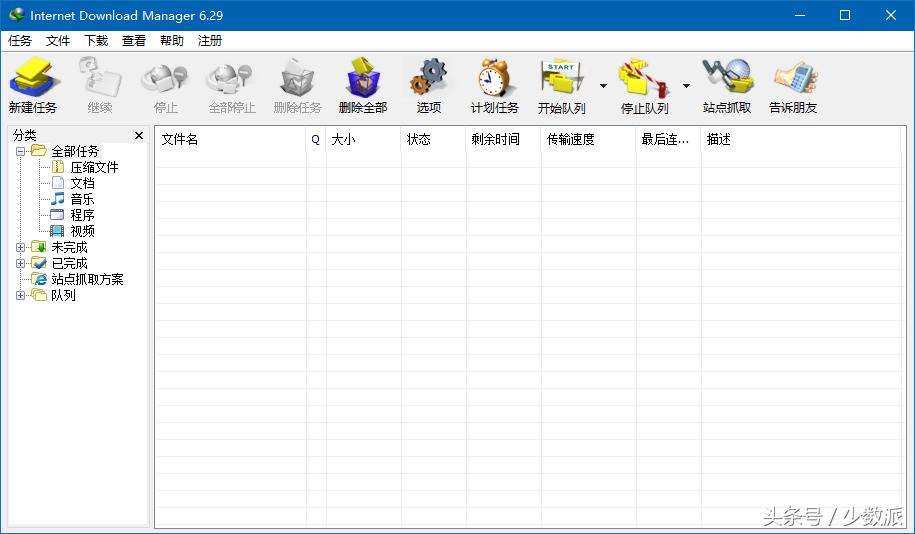The width and height of the screenshot is (915, 534).
Task: Open 选项 (options) gear icon
Action: [429, 78]
